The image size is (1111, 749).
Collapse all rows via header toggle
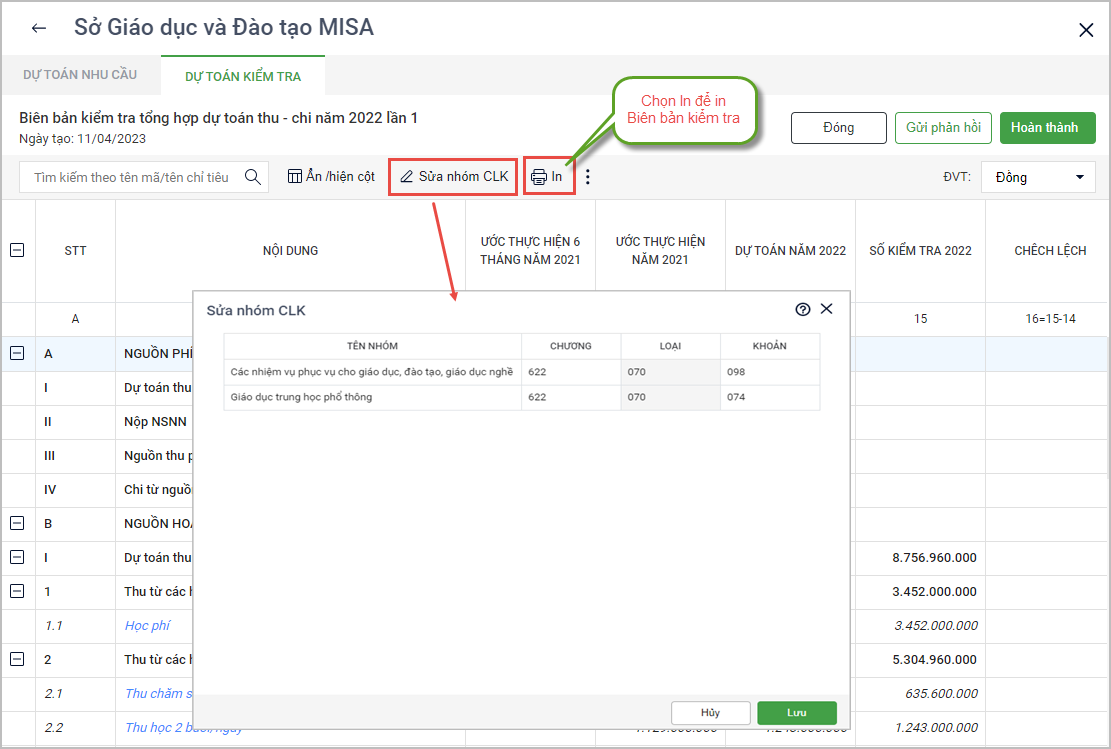[17, 250]
